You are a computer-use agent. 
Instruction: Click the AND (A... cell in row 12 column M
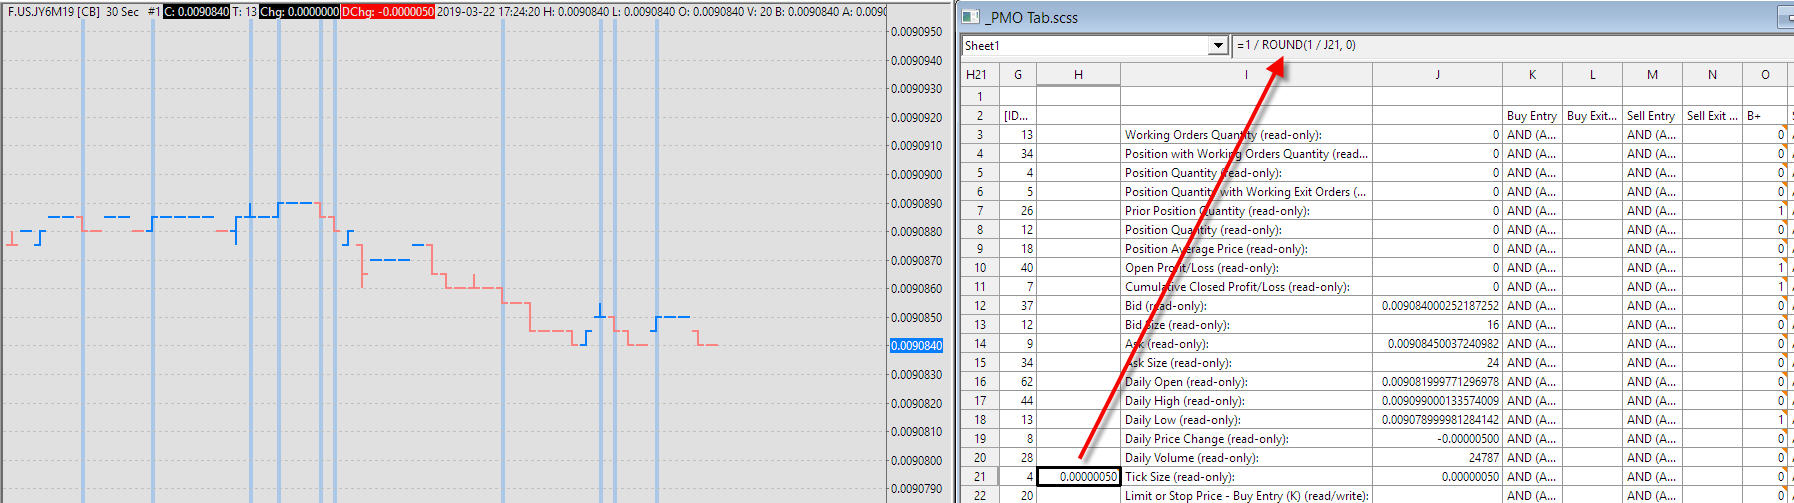(x=1652, y=306)
